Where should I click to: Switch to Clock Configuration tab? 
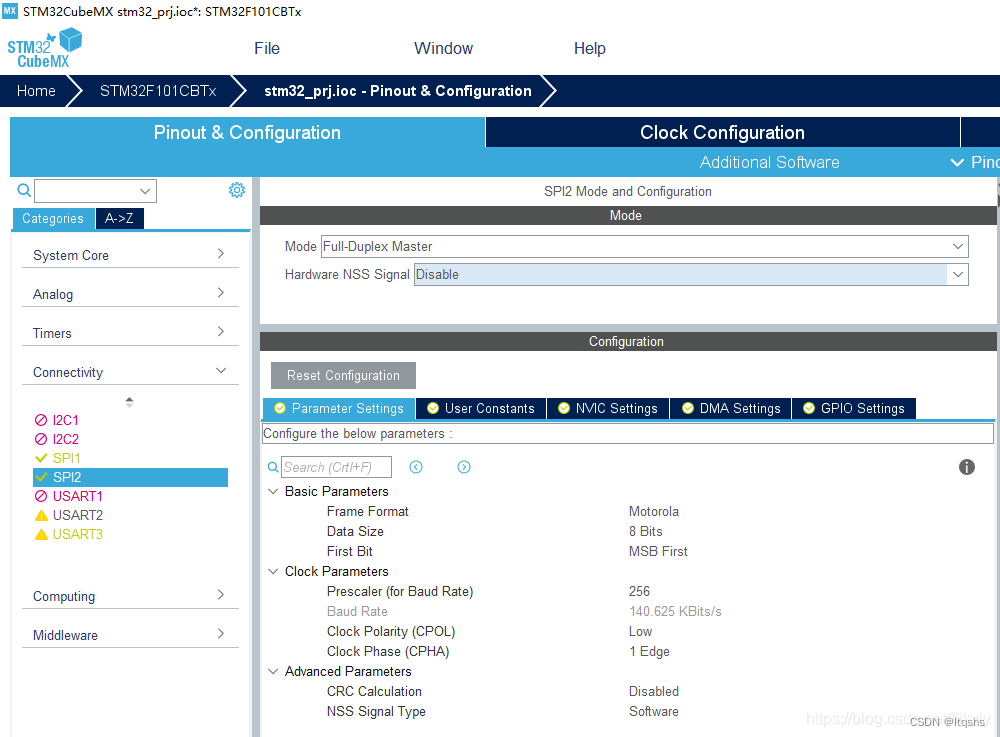tap(722, 133)
